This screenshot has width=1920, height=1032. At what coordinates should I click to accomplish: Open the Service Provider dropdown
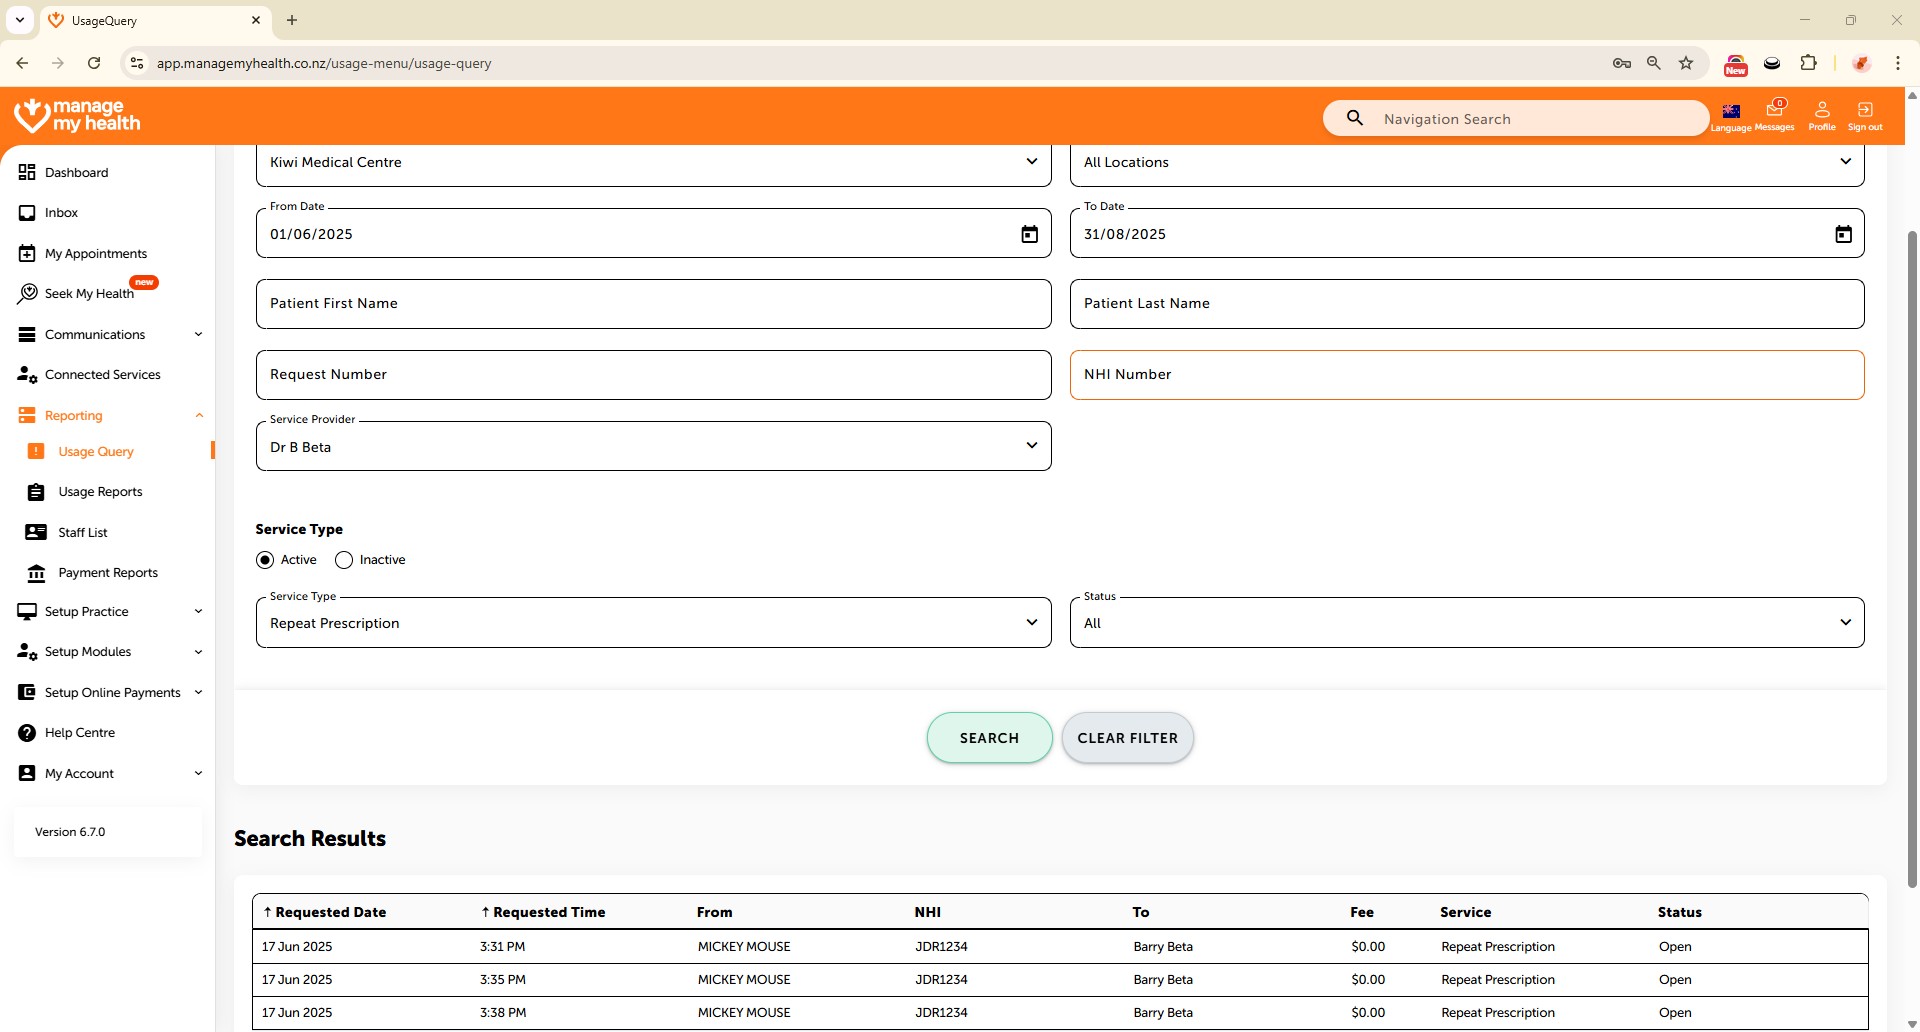[653, 446]
